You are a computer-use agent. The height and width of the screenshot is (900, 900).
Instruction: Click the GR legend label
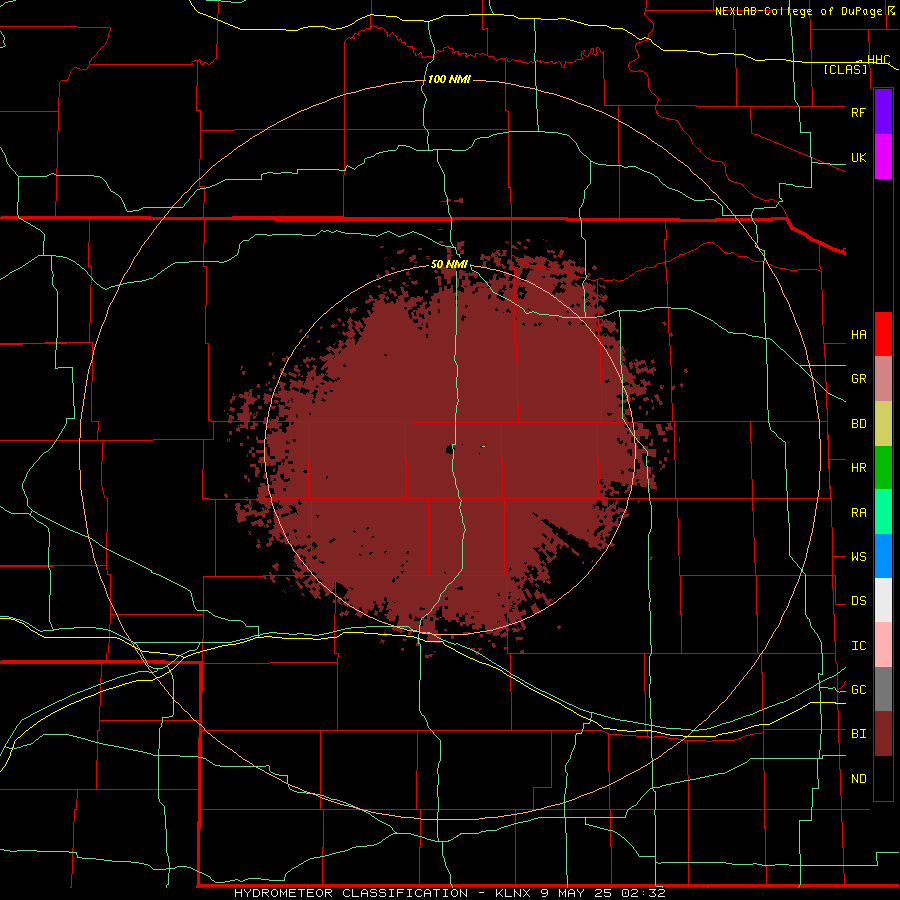click(x=858, y=379)
